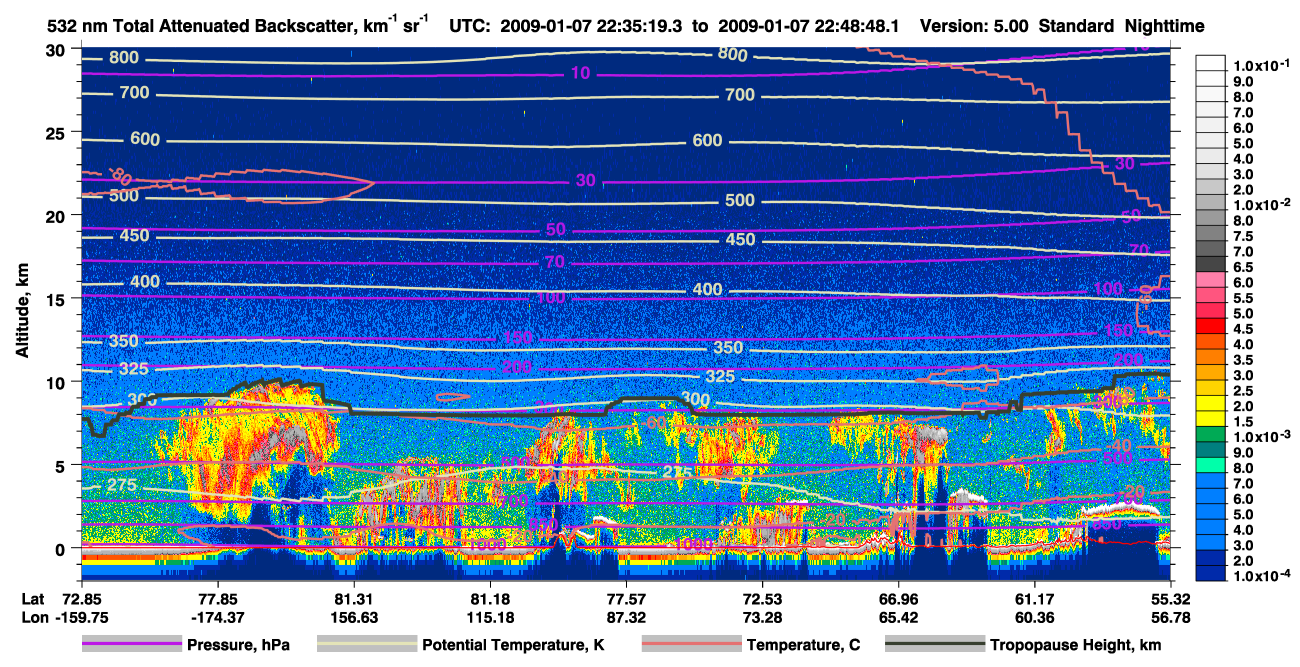Click longitude value '56.78'
1300x667 pixels.
[1170, 618]
